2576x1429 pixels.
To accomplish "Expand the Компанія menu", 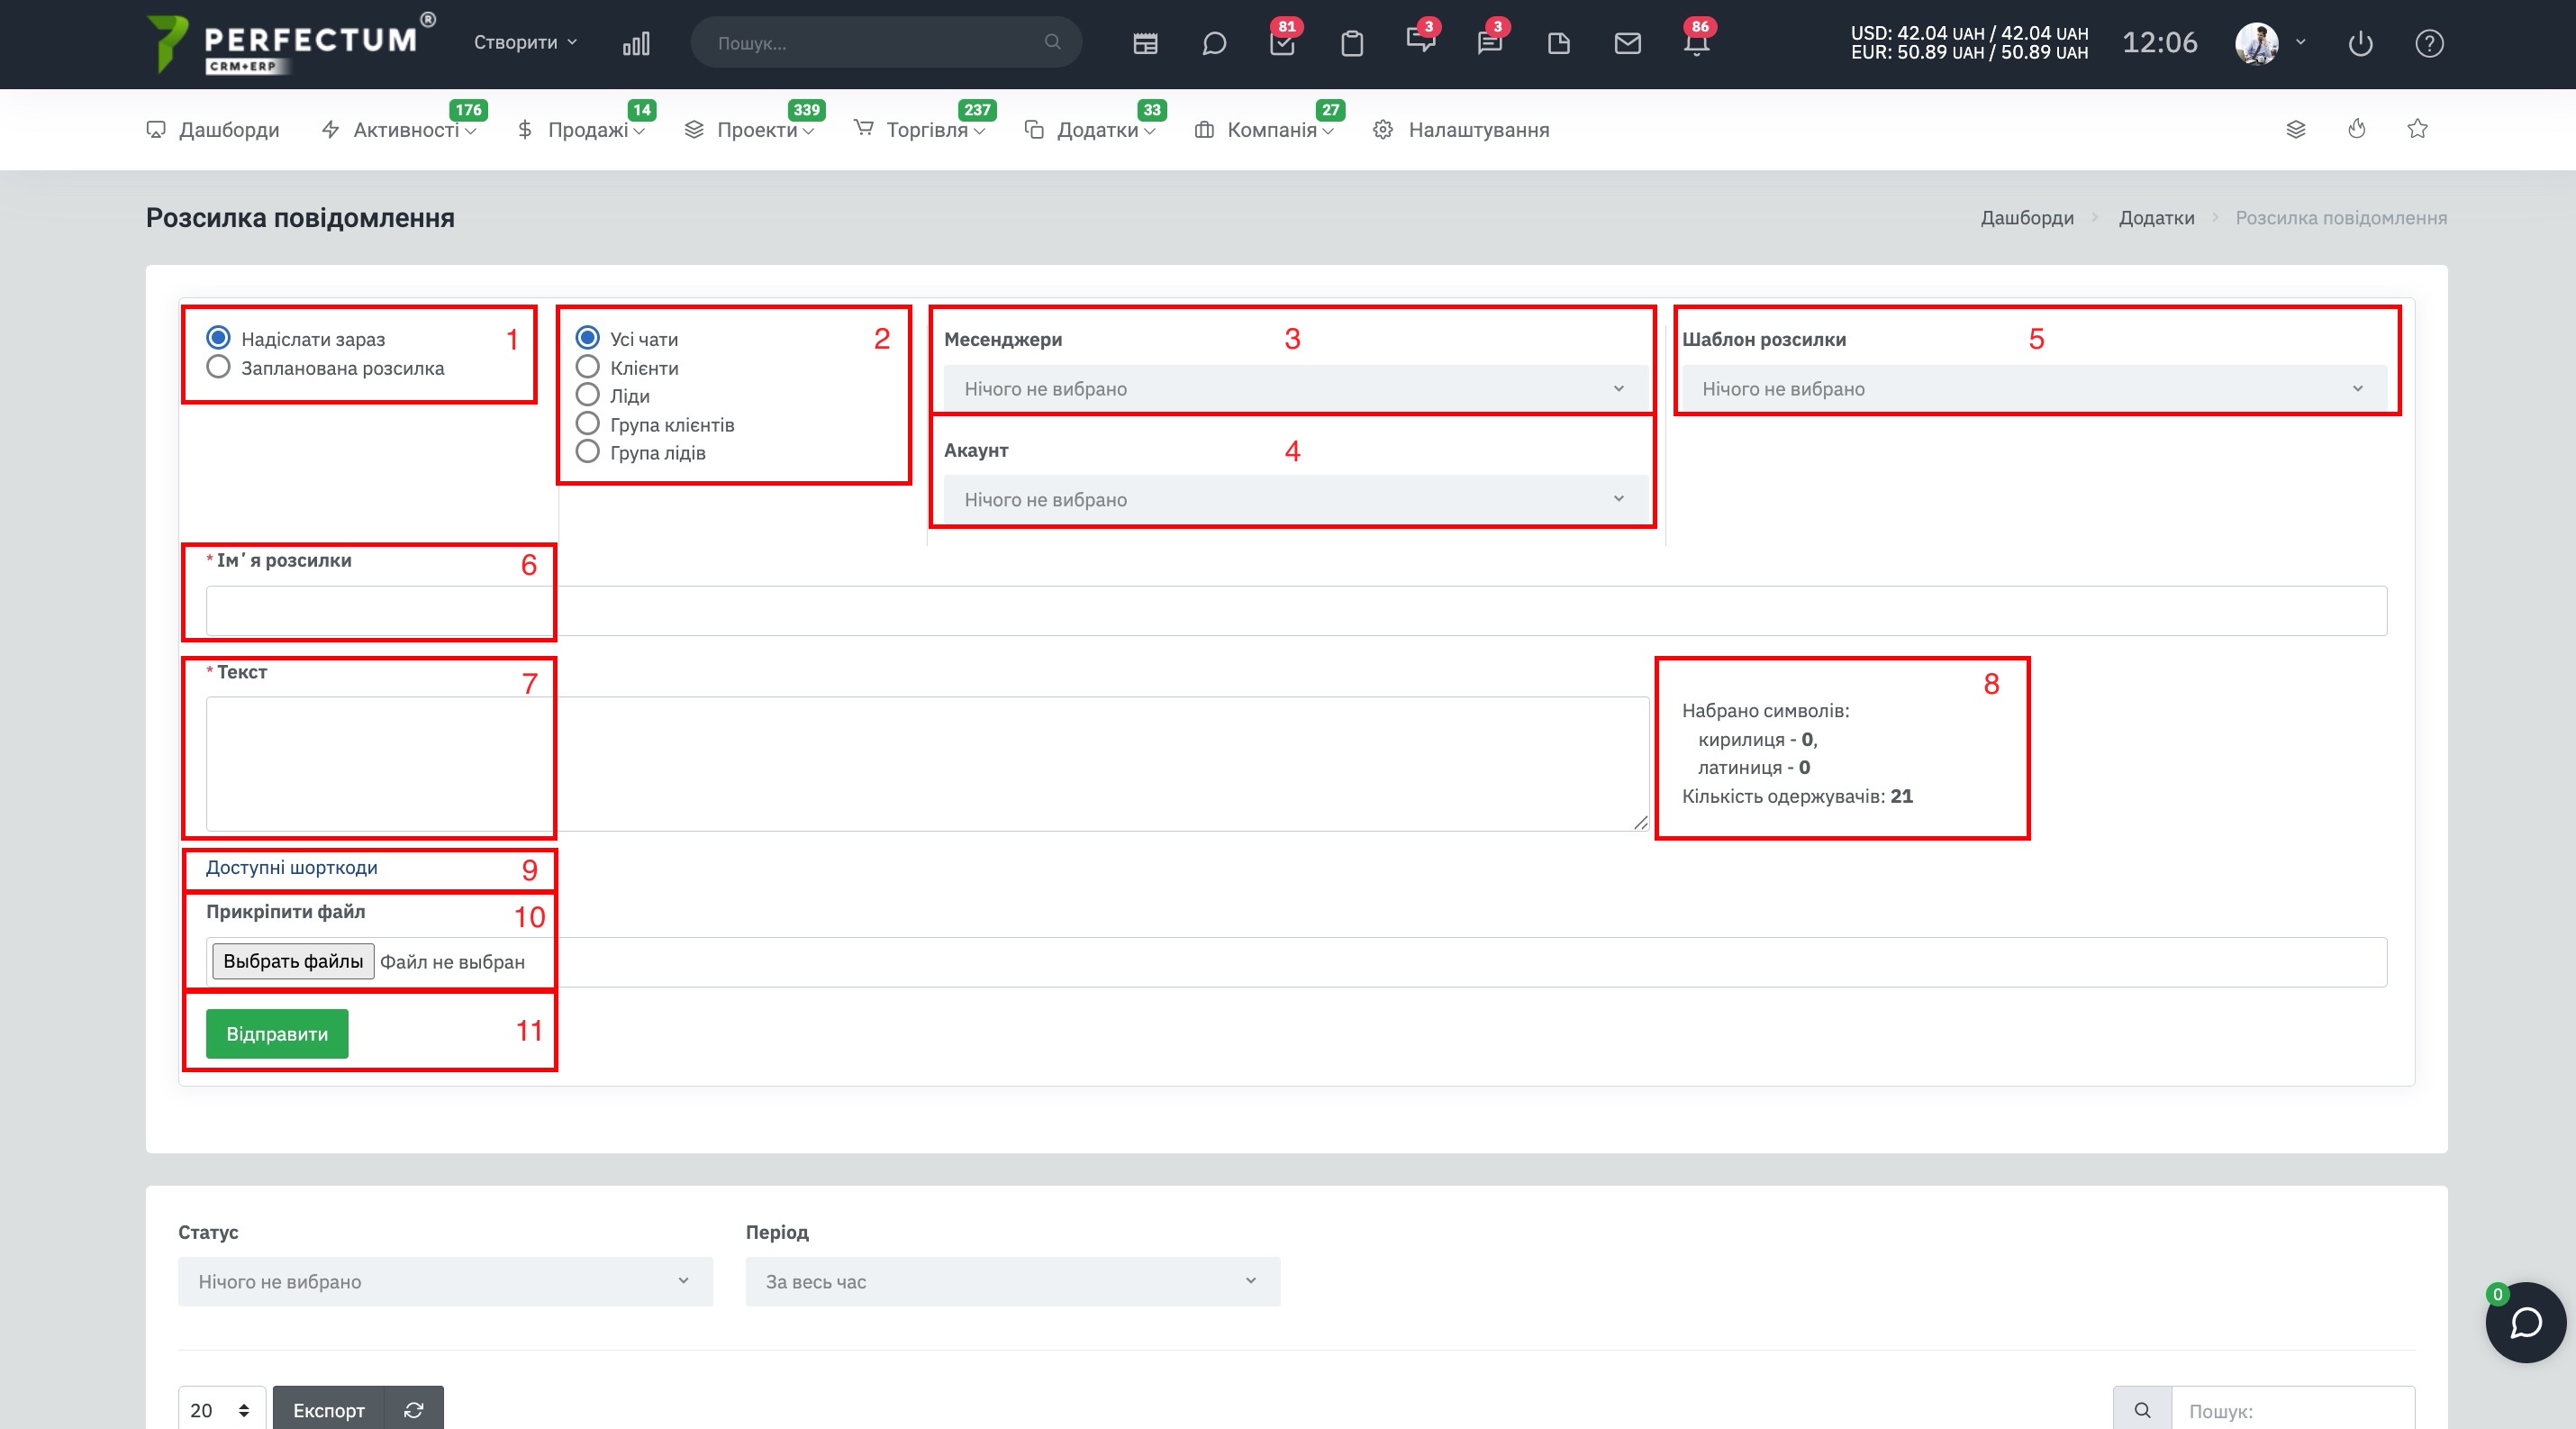I will [x=1264, y=130].
